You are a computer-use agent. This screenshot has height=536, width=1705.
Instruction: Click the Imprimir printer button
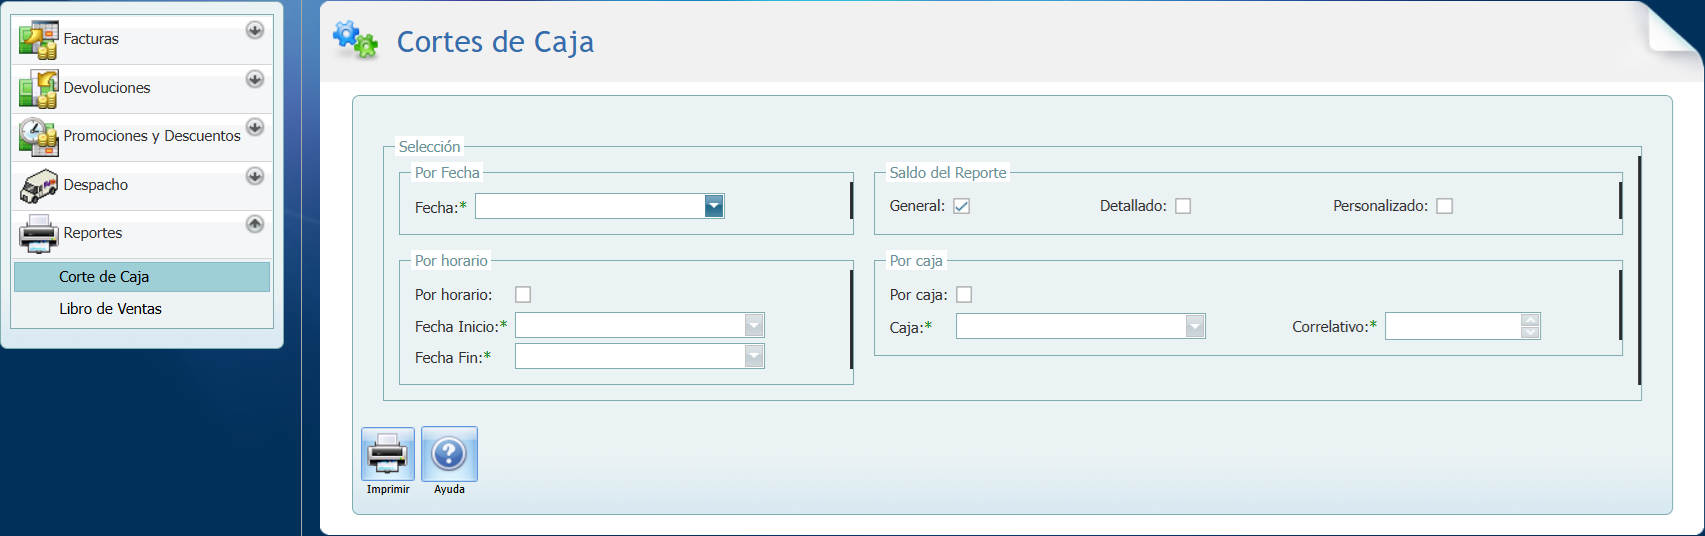[387, 455]
